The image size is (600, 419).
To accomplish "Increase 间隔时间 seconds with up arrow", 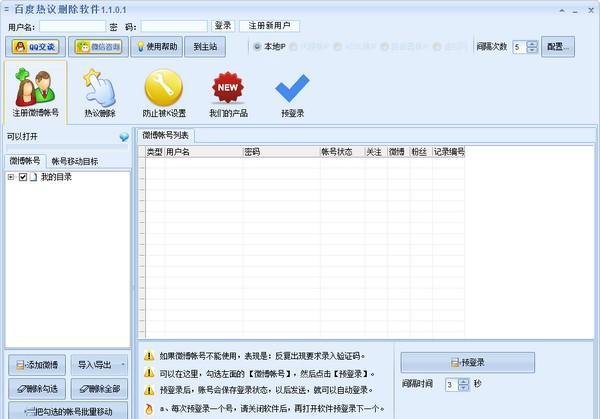I will [463, 382].
